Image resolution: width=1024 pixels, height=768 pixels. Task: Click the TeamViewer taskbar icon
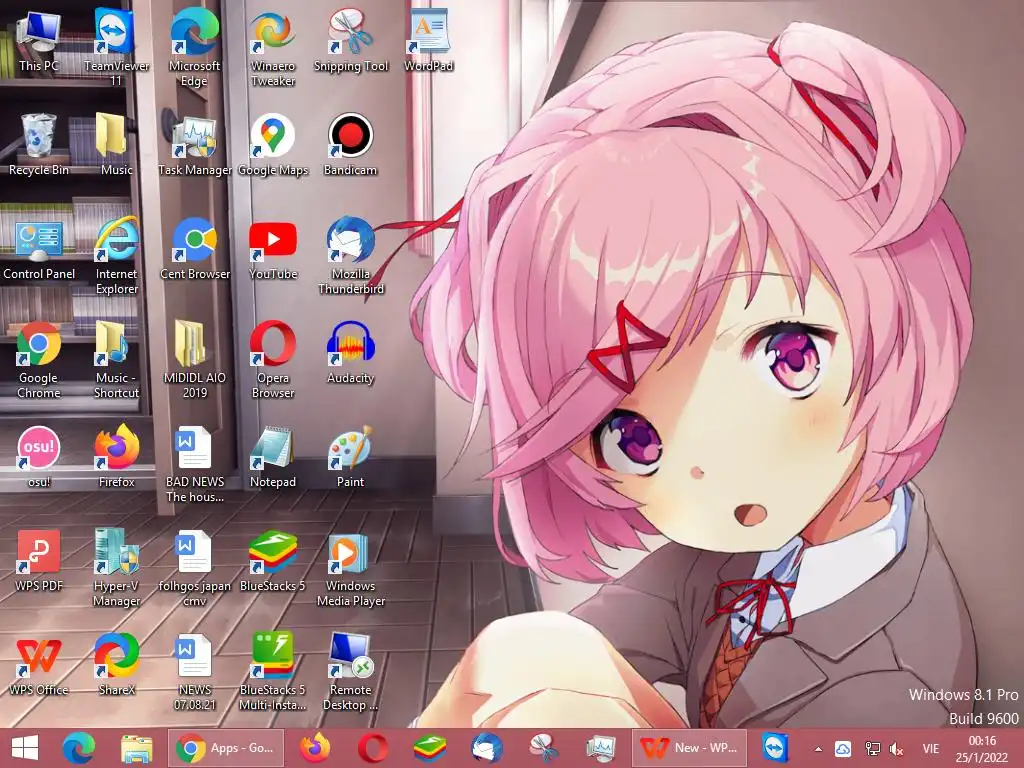tap(776, 748)
